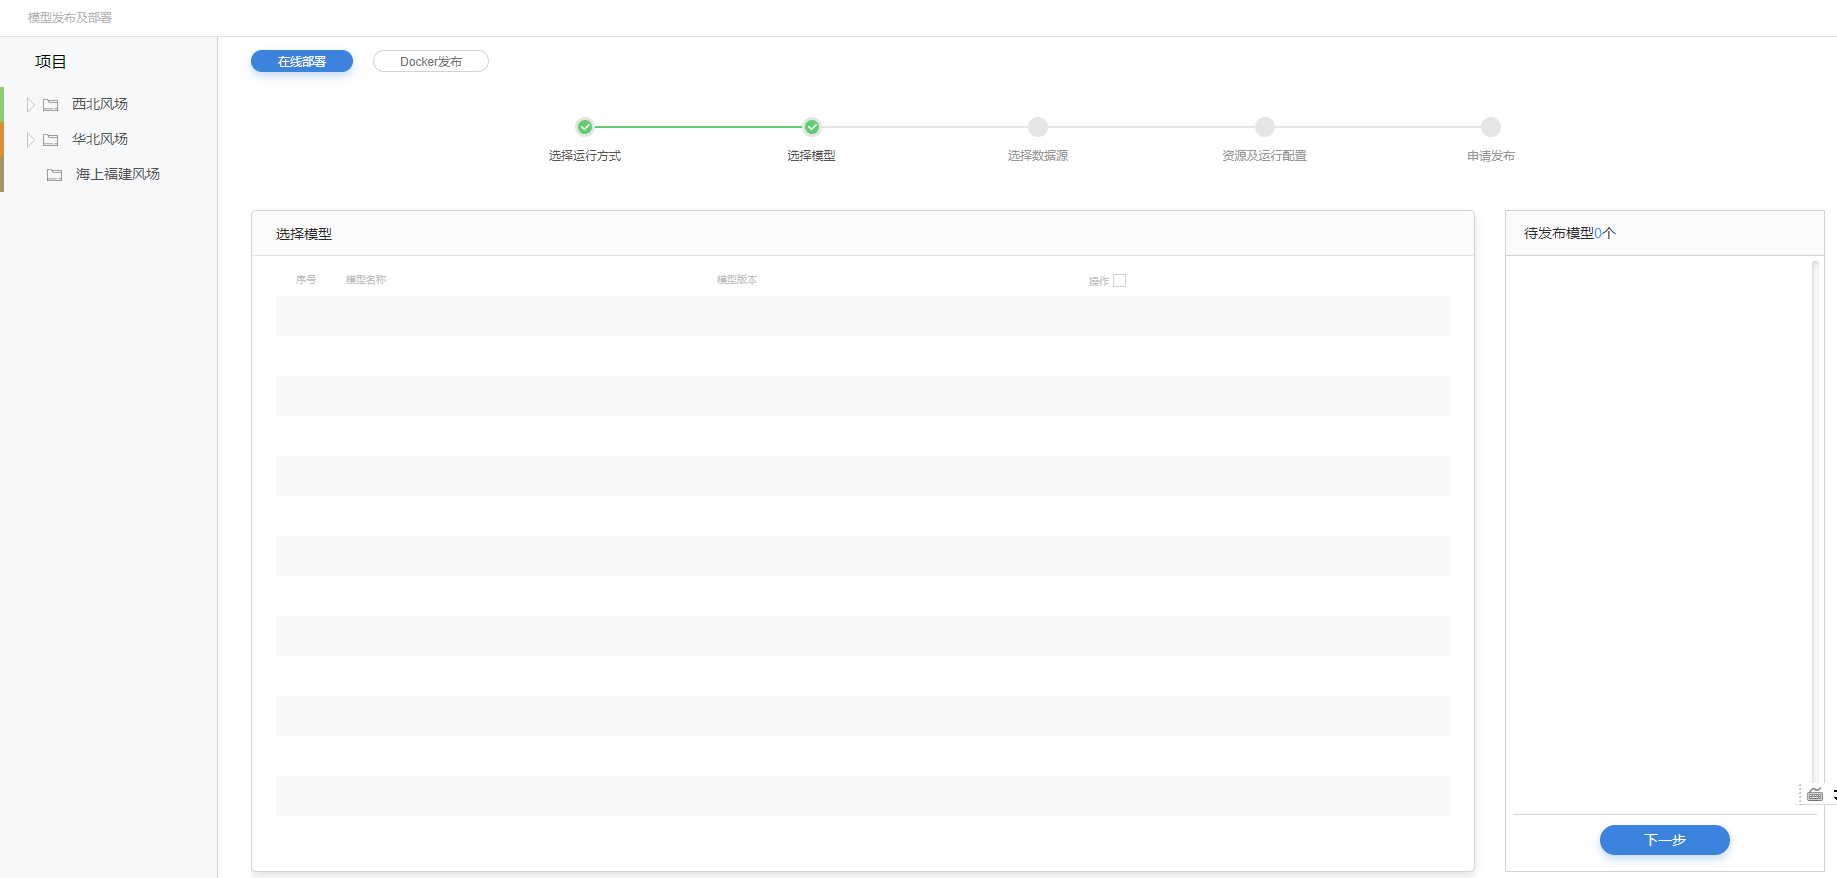The height and width of the screenshot is (878, 1837).
Task: Open the 华北风场 folder icon
Action: point(51,139)
